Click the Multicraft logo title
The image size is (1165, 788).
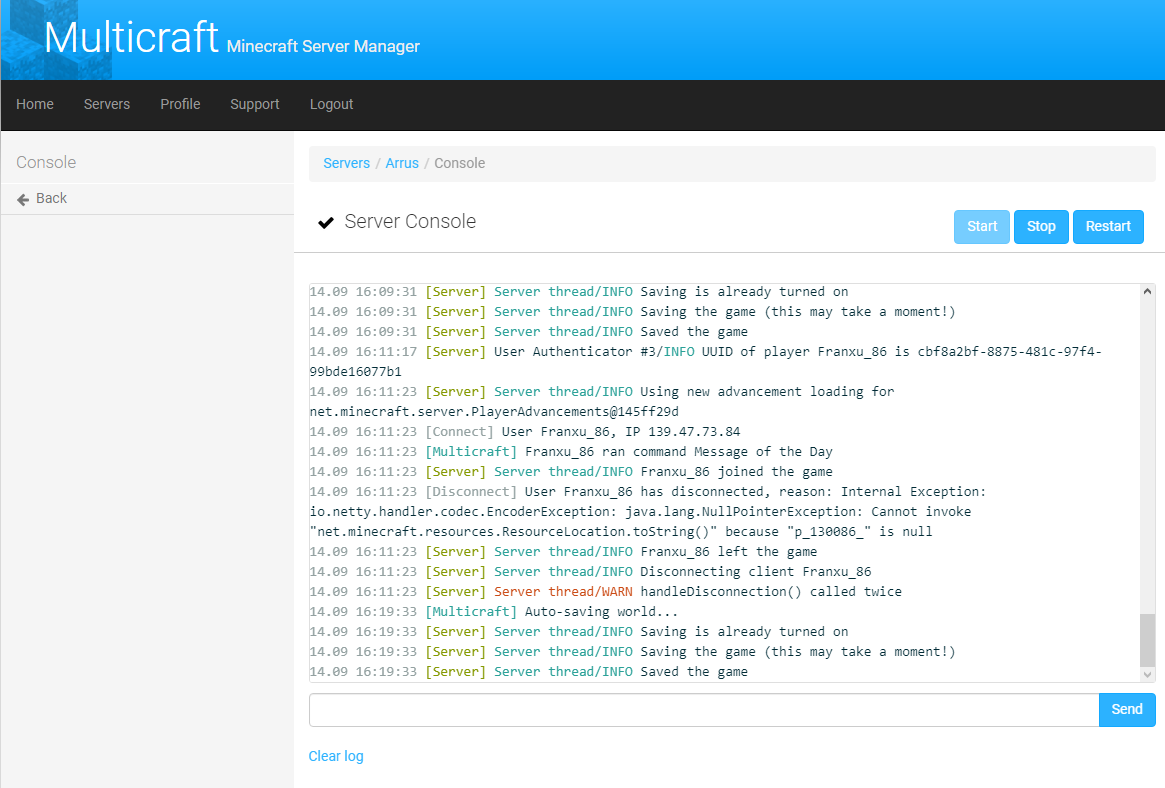click(132, 38)
